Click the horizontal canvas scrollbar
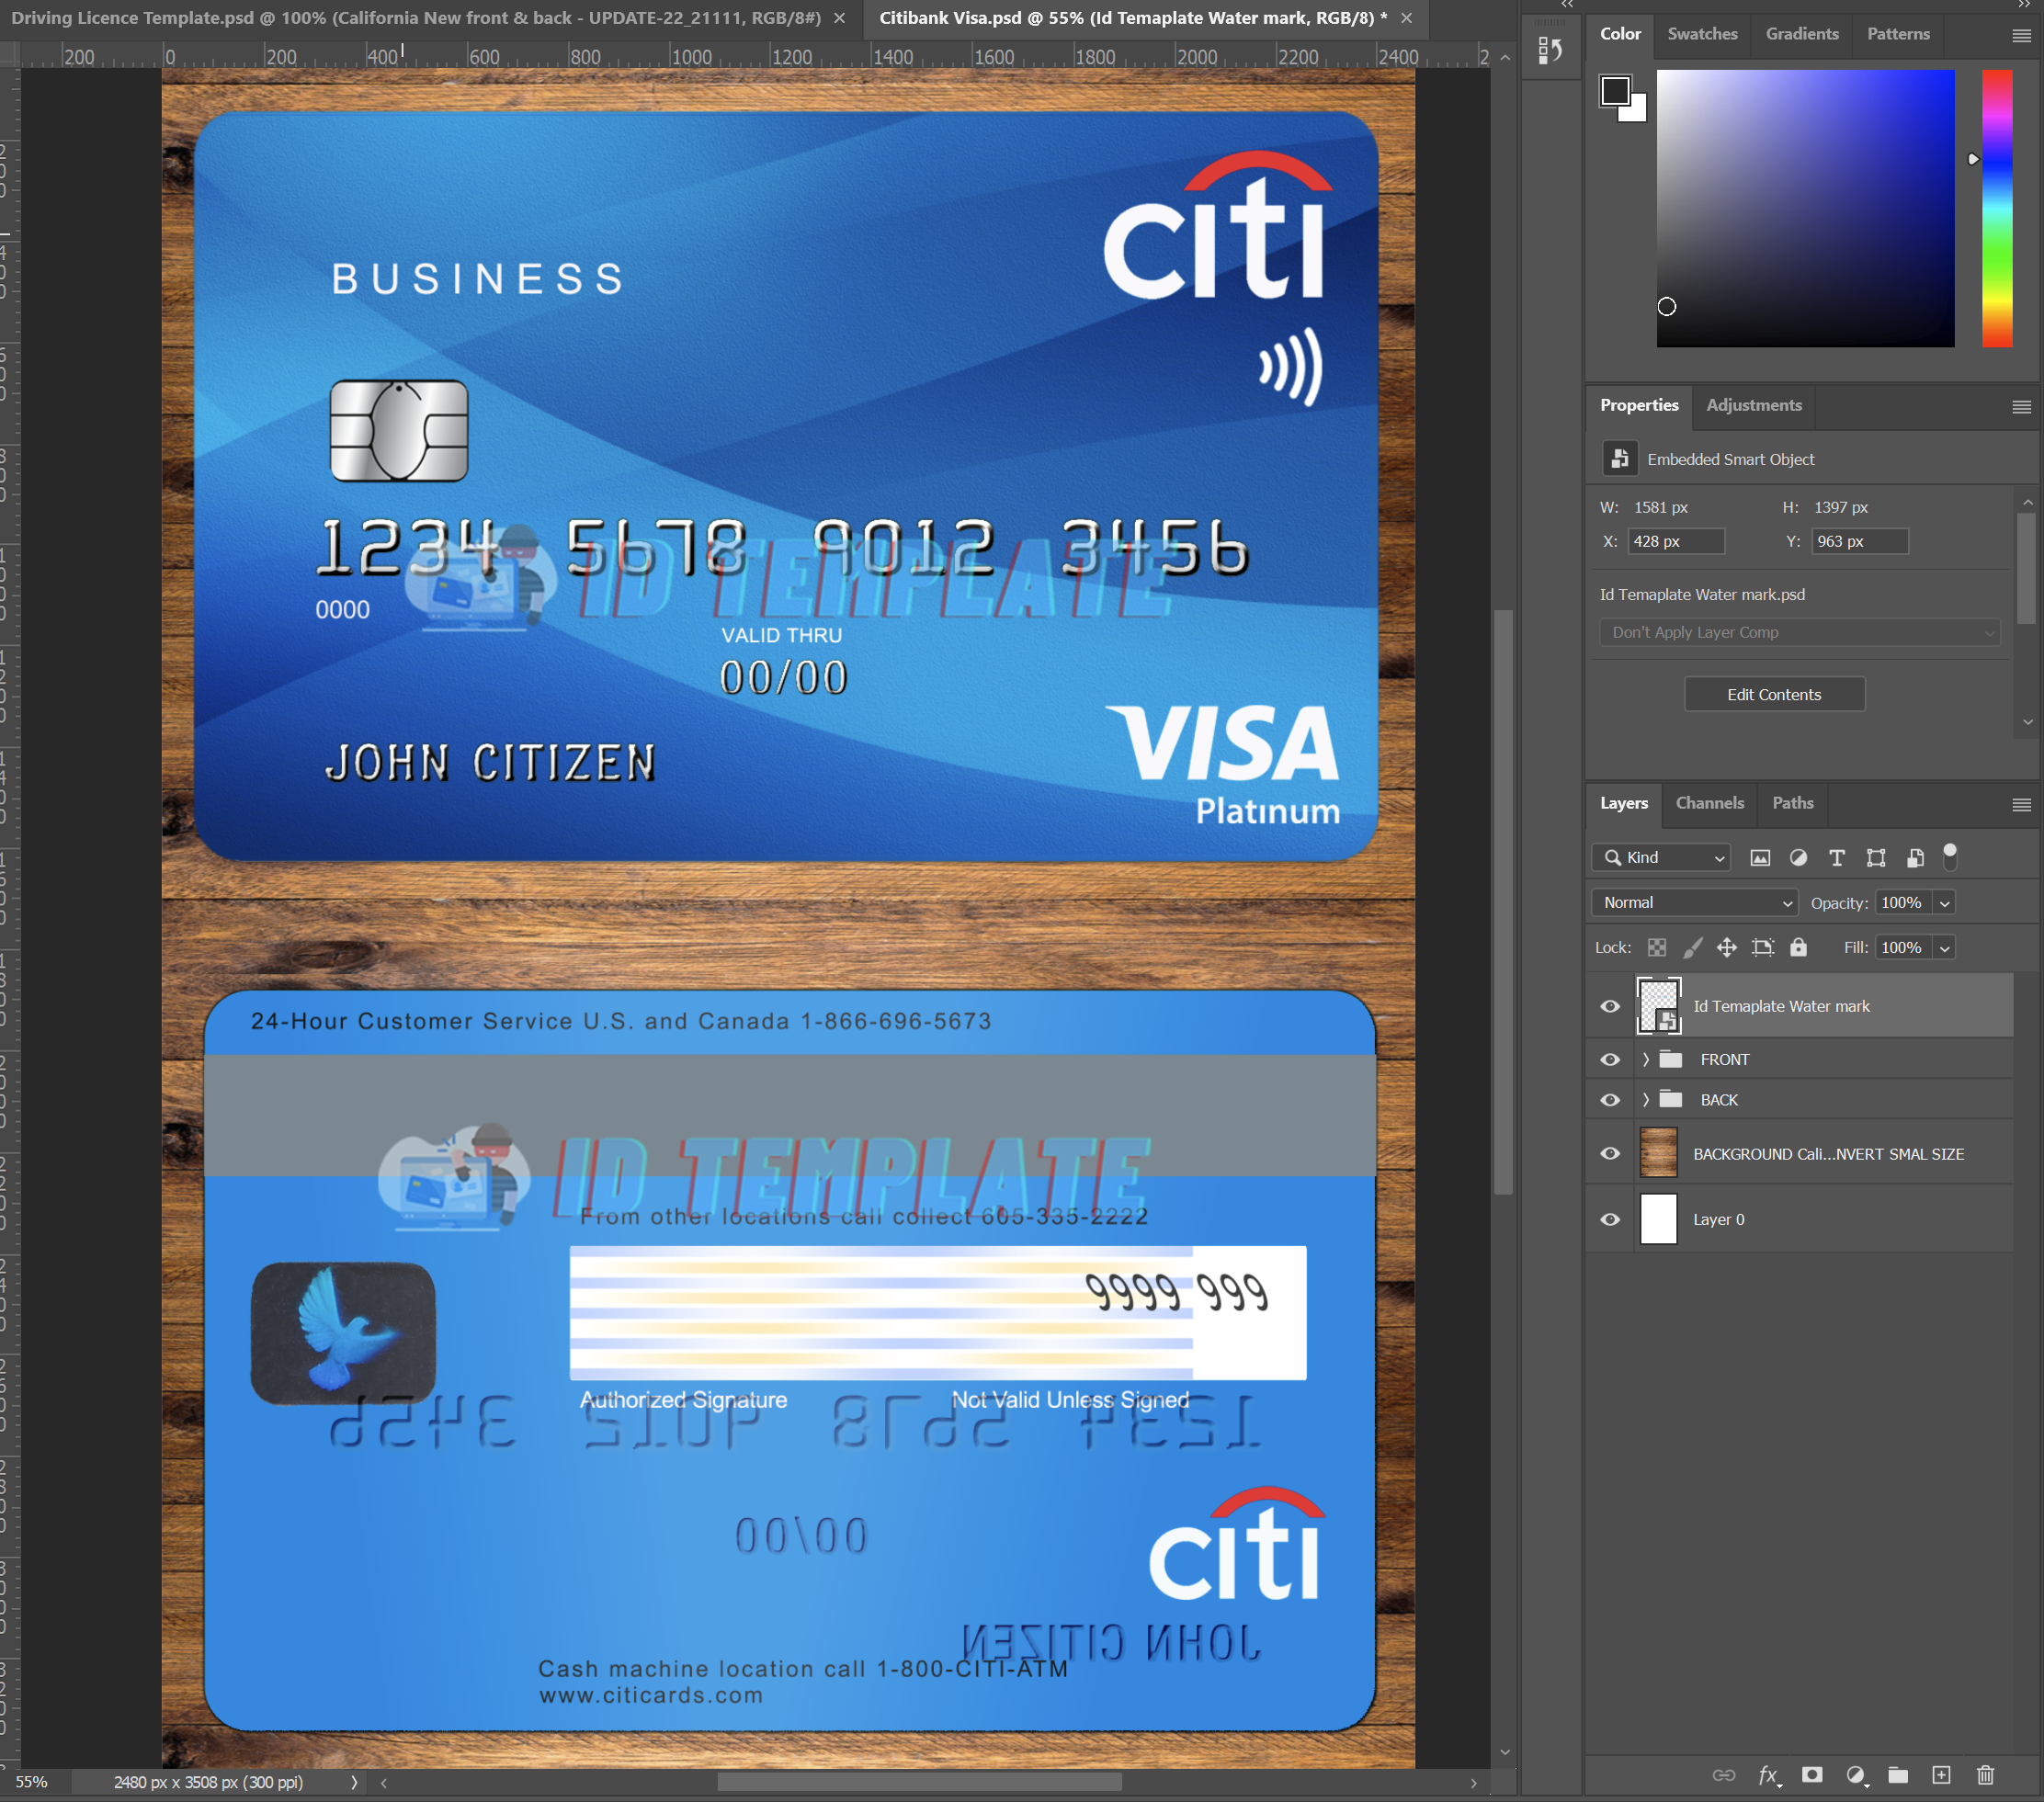The width and height of the screenshot is (2044, 1802). (920, 1782)
